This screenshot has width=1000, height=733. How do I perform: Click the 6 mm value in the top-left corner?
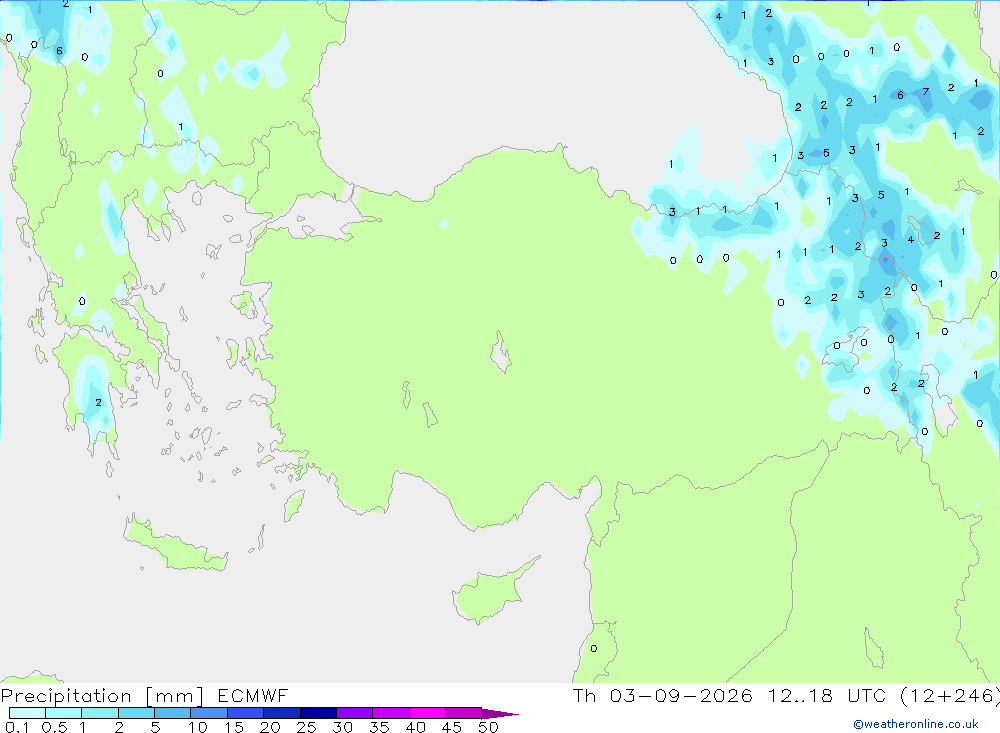(59, 51)
